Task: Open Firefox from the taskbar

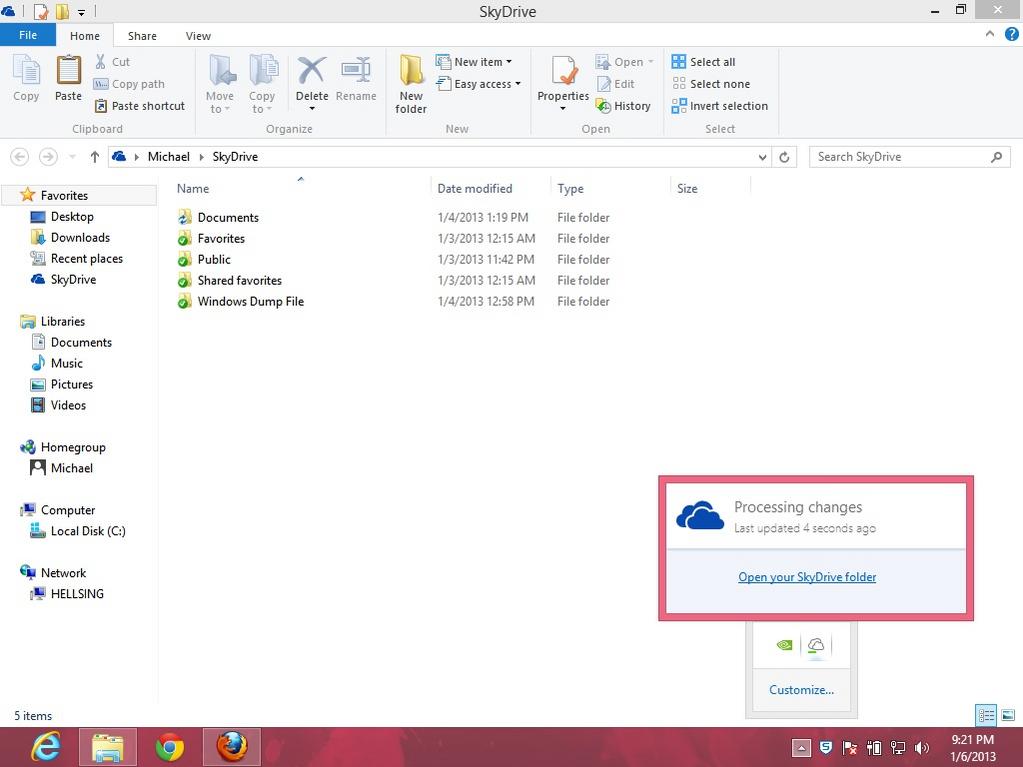Action: (x=232, y=747)
